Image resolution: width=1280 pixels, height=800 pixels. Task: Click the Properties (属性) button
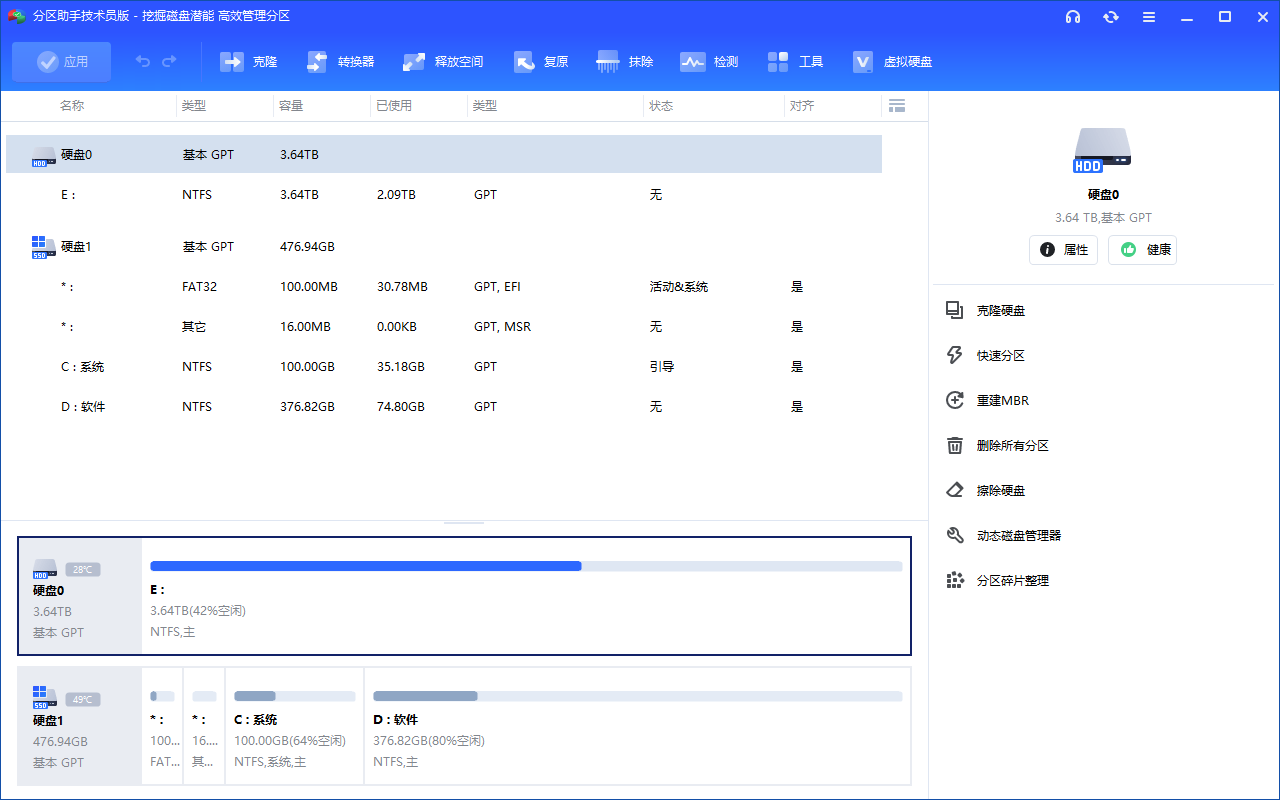click(x=1063, y=250)
